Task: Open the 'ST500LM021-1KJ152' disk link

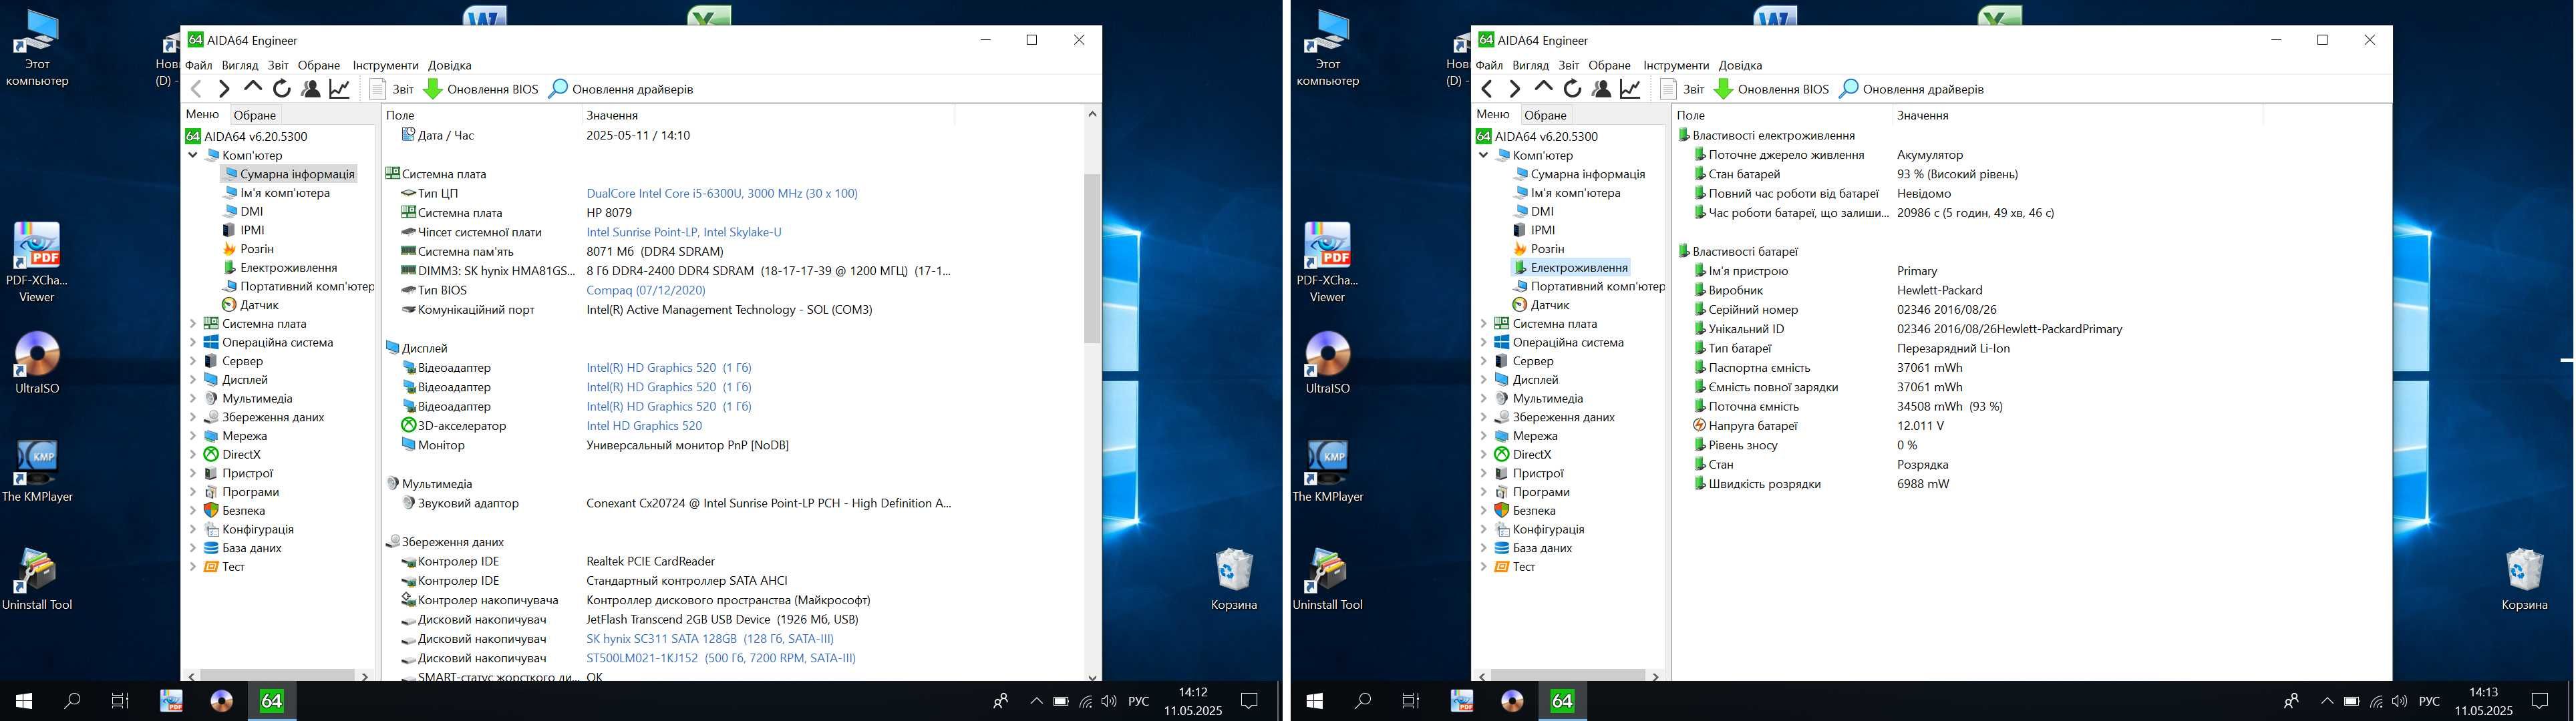Action: (721, 658)
